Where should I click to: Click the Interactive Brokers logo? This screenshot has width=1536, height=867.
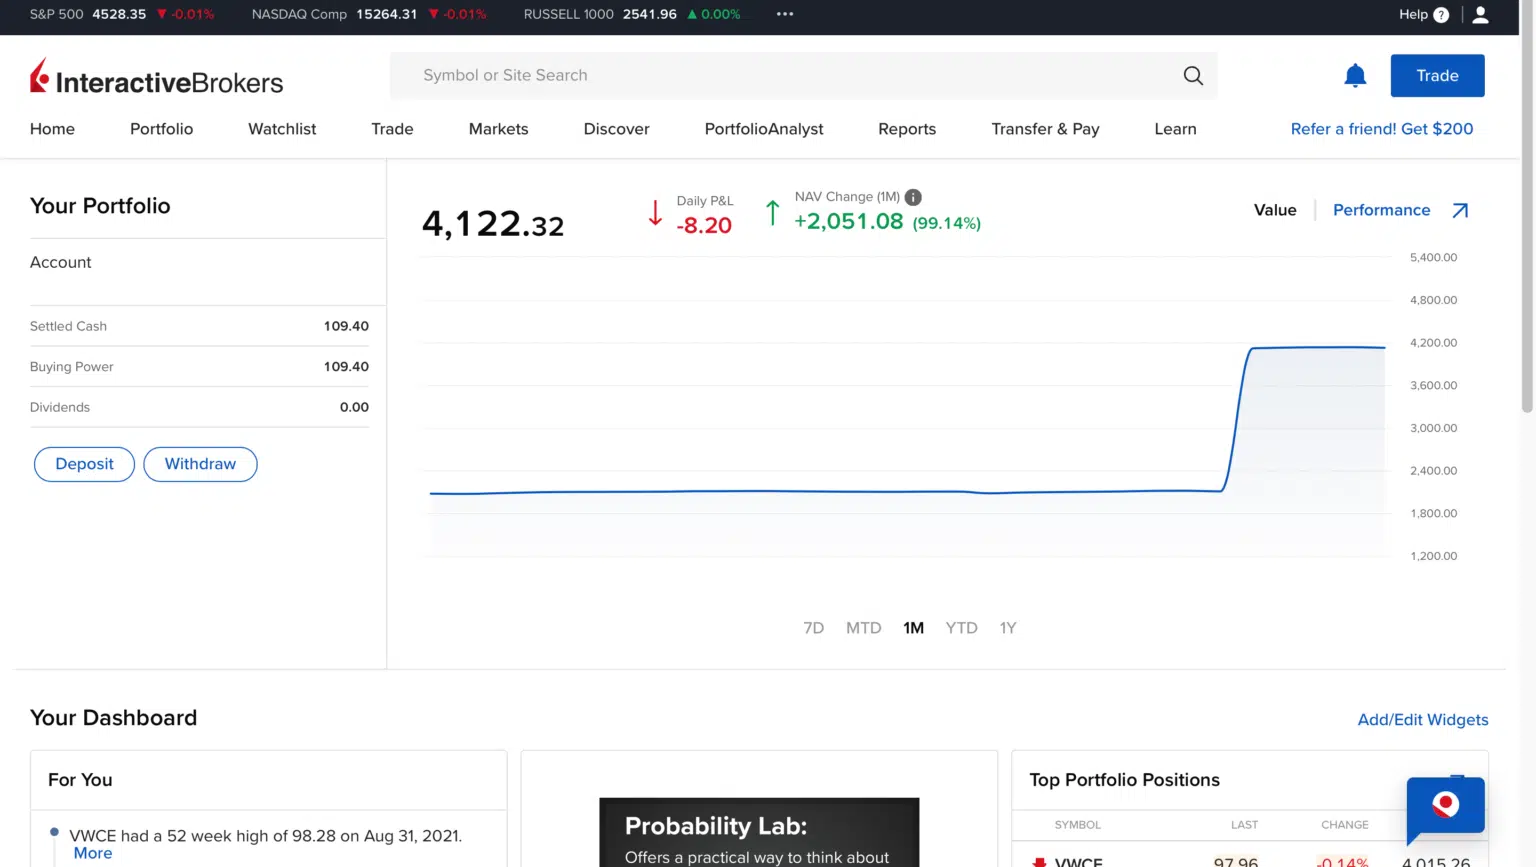(156, 80)
